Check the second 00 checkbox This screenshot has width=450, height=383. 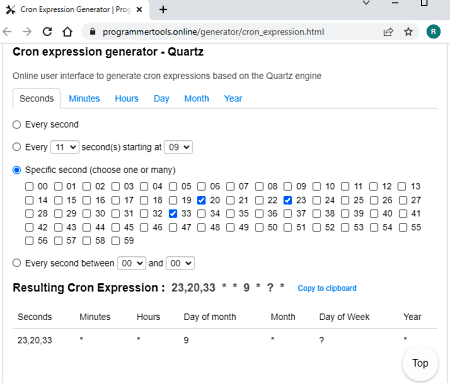coord(29,186)
